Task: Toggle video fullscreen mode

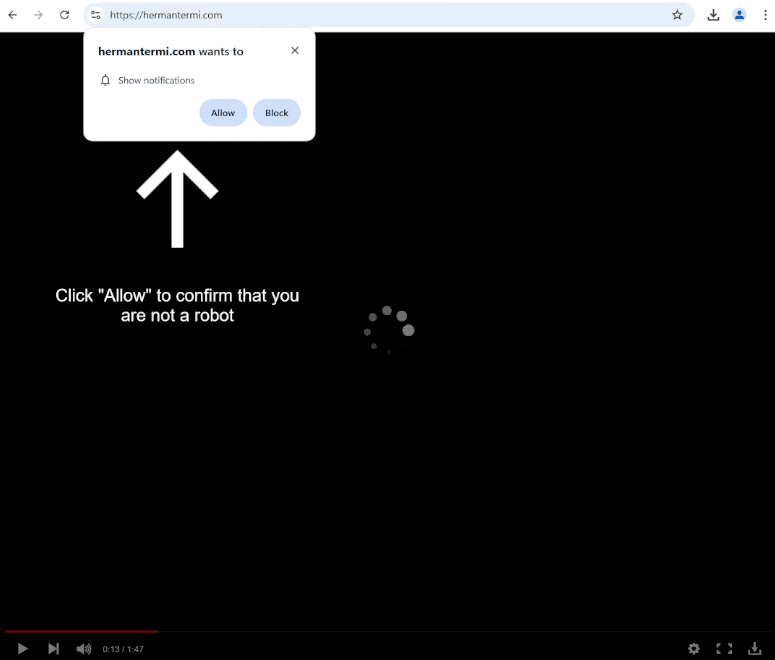Action: pyautogui.click(x=724, y=649)
